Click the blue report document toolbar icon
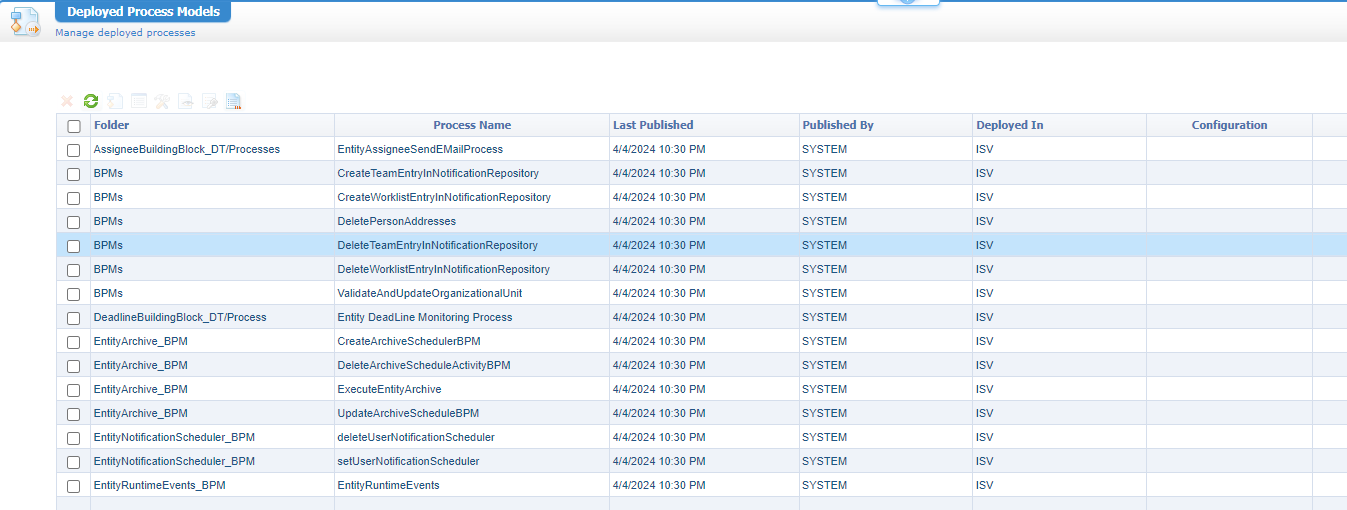1347x510 pixels. coord(234,101)
